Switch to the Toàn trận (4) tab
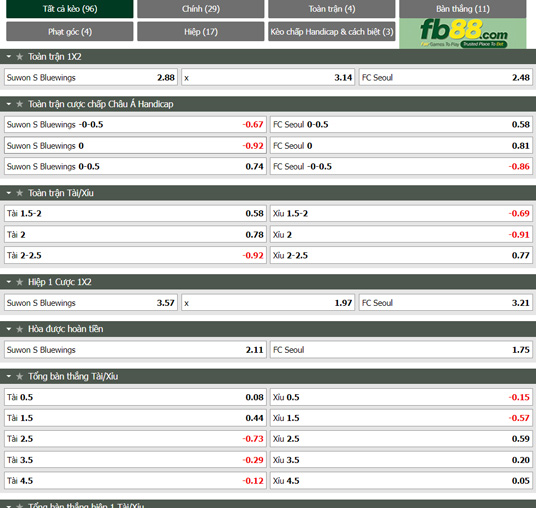Viewport: 536px width, 508px height. point(332,9)
